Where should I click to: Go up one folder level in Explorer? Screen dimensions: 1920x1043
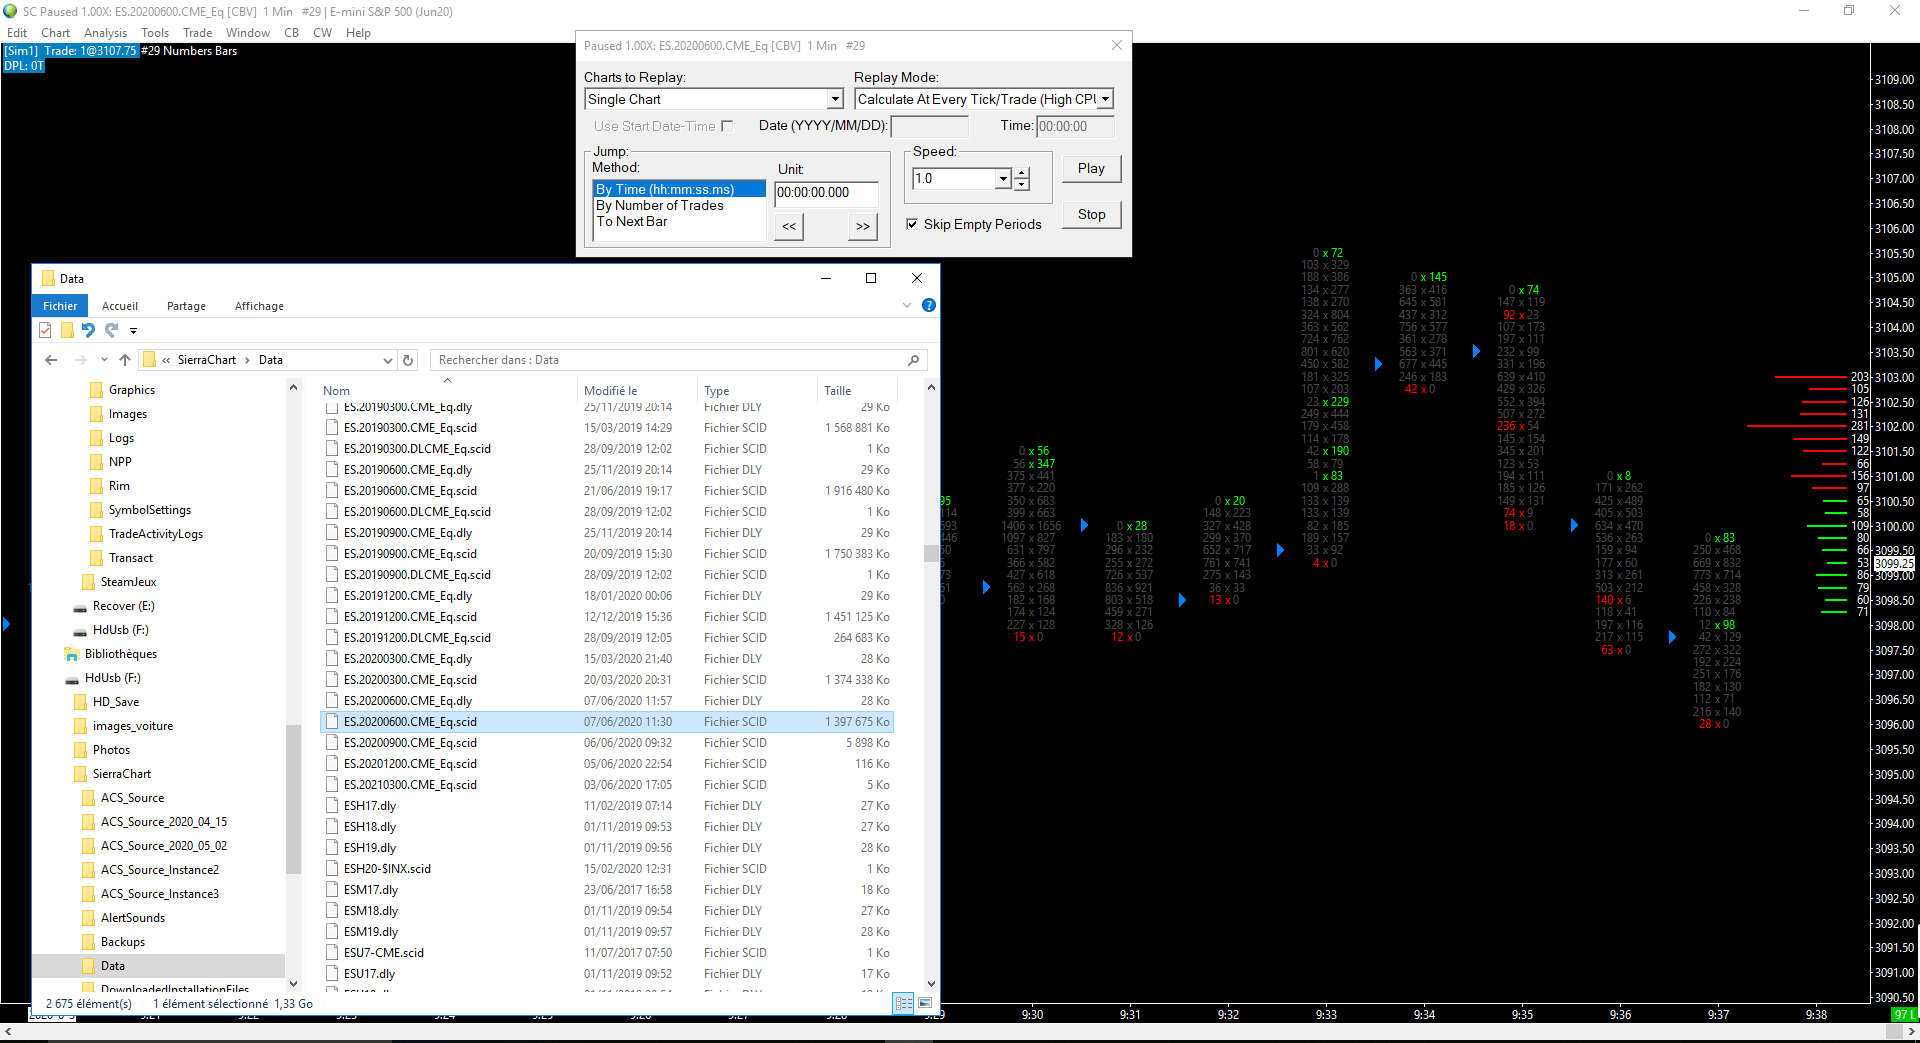tap(125, 360)
